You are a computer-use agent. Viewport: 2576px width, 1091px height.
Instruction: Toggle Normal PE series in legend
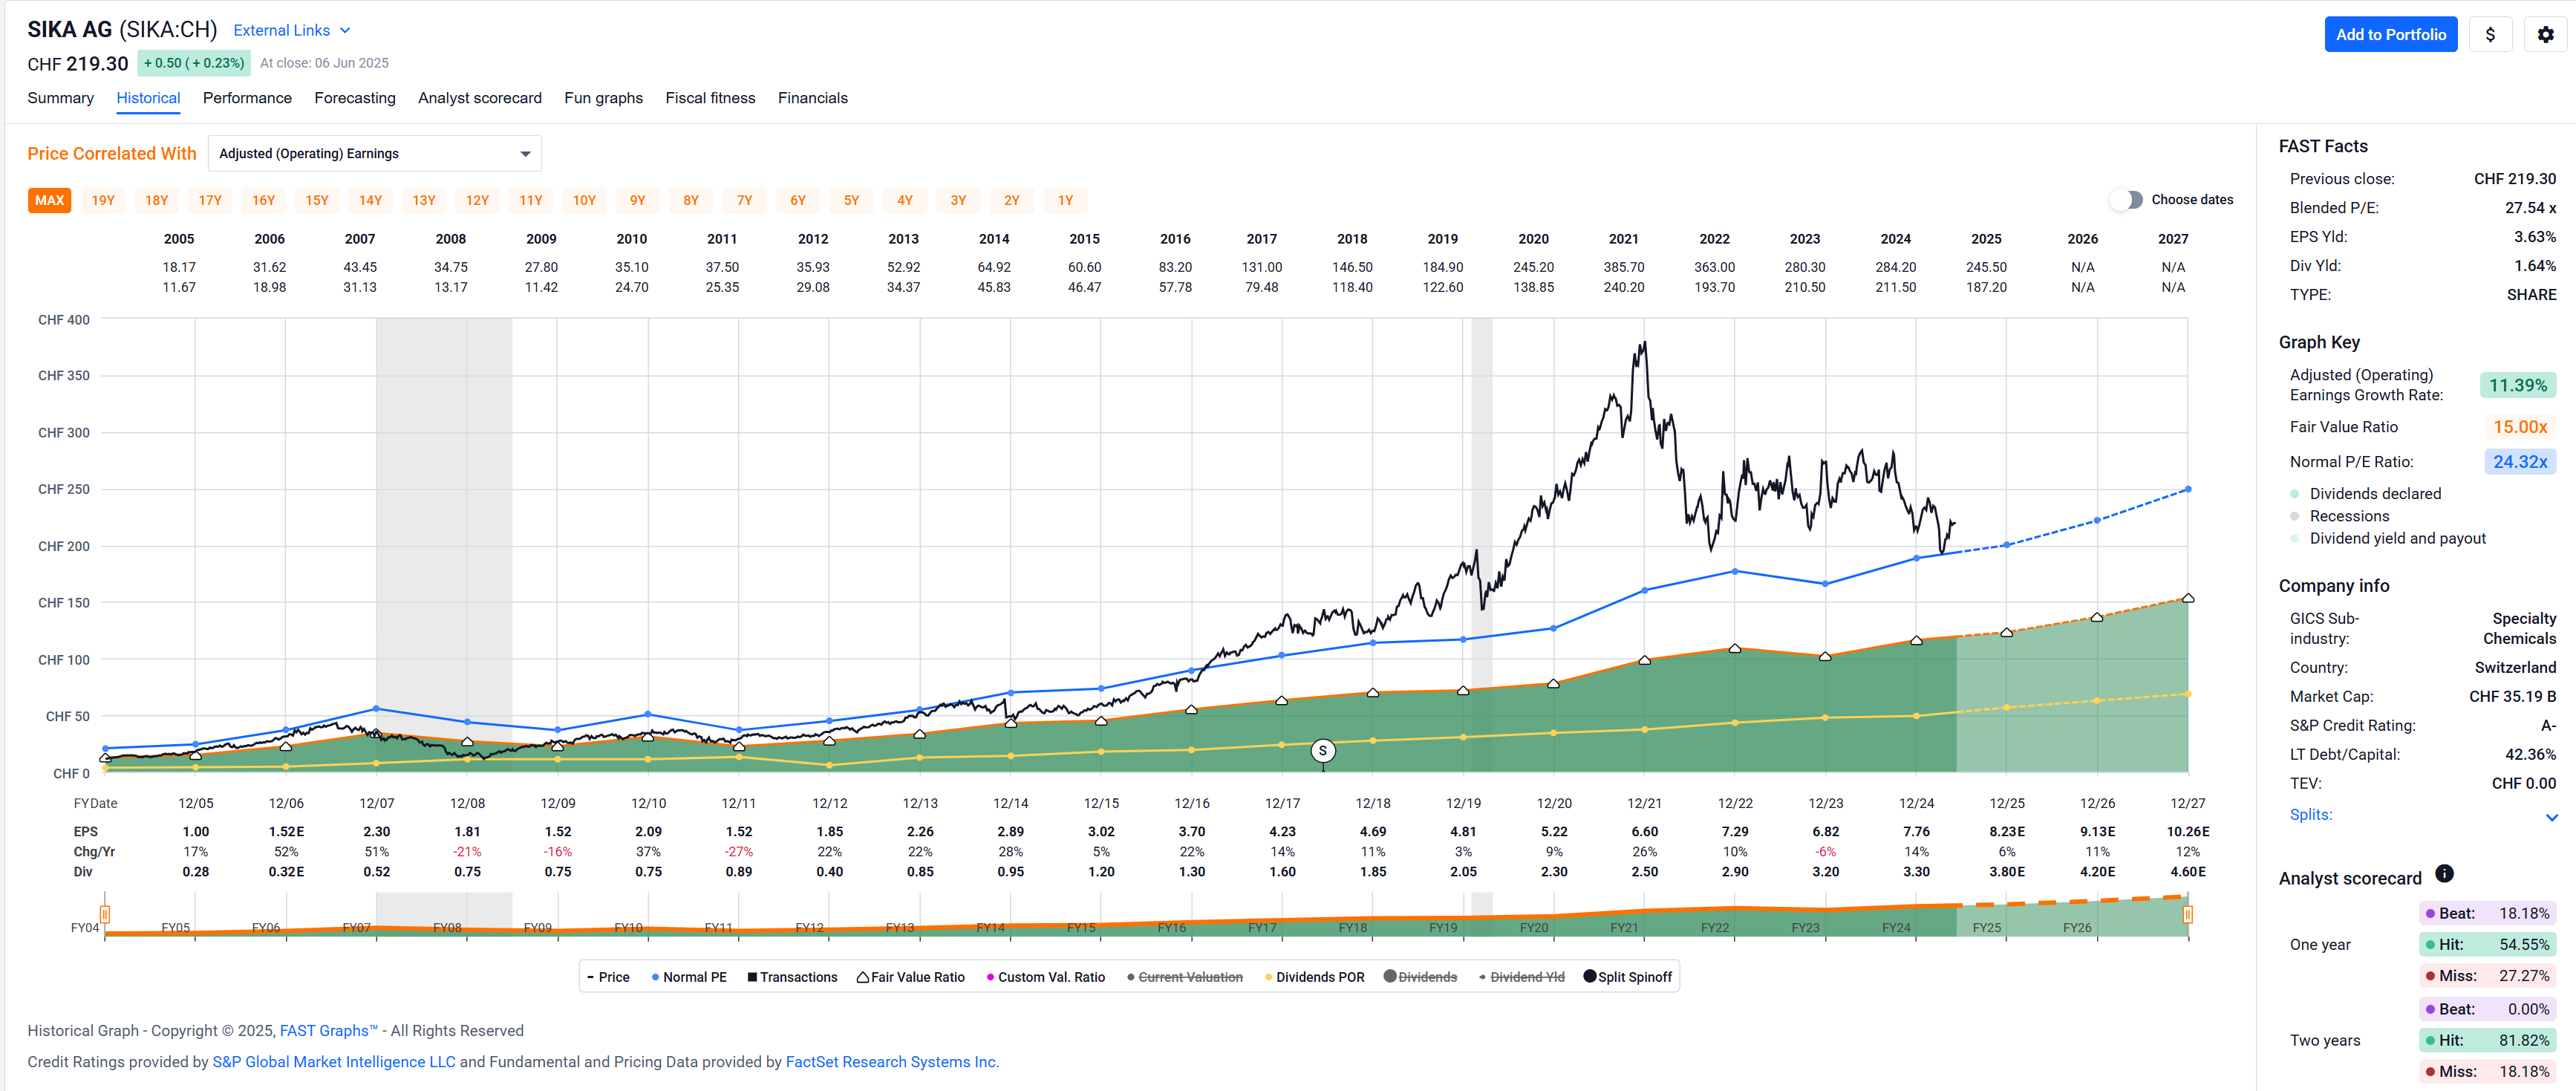[689, 977]
